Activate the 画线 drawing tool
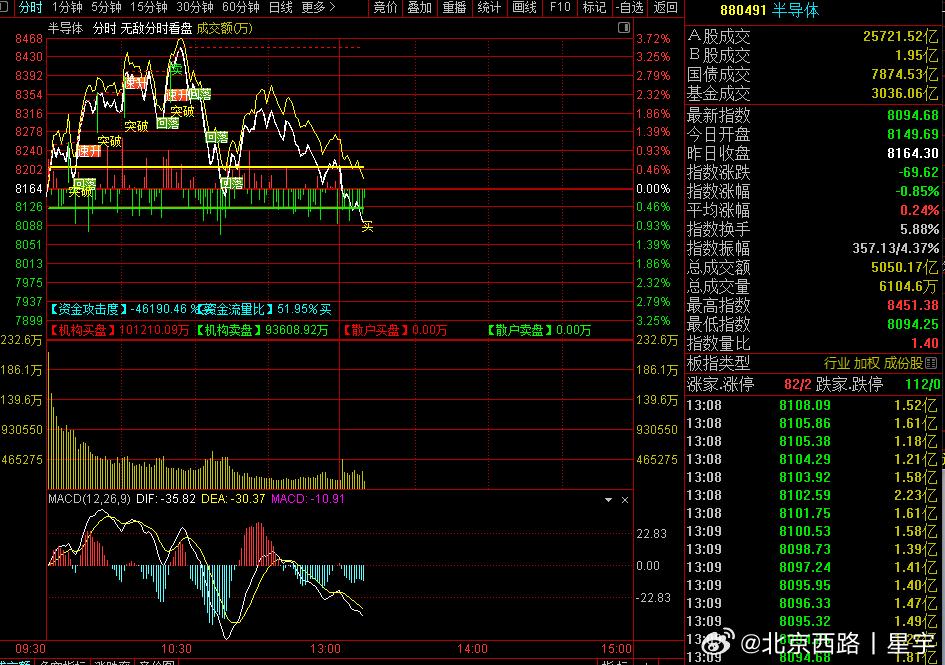 [x=524, y=7]
